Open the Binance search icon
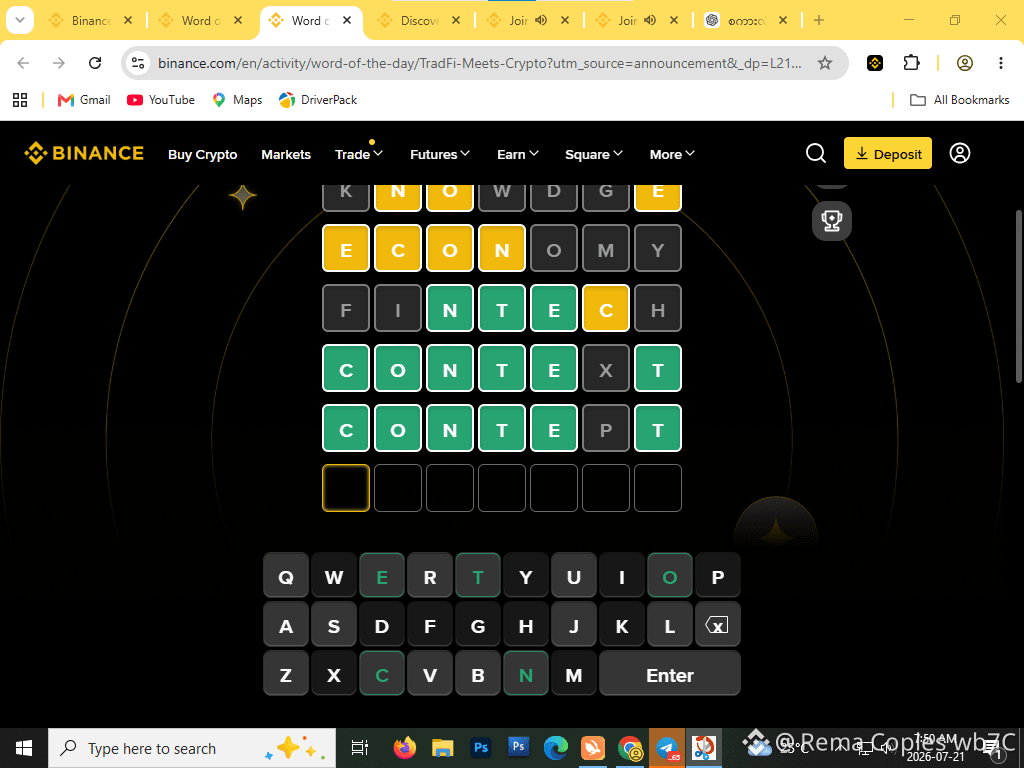The image size is (1024, 768). click(x=816, y=153)
